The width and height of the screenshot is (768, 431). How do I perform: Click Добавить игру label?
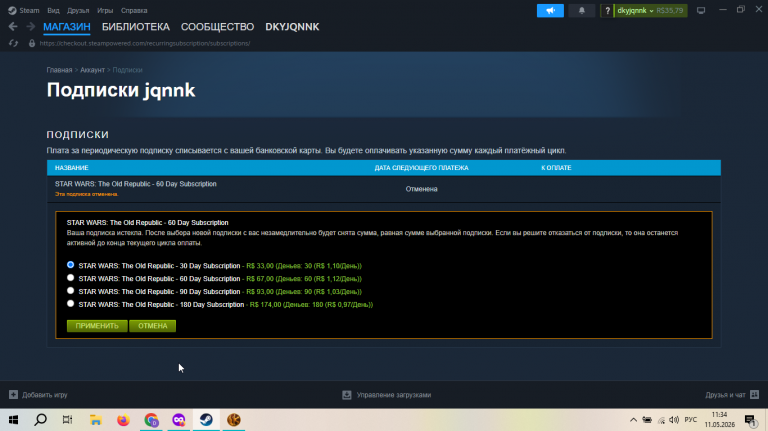click(45, 395)
